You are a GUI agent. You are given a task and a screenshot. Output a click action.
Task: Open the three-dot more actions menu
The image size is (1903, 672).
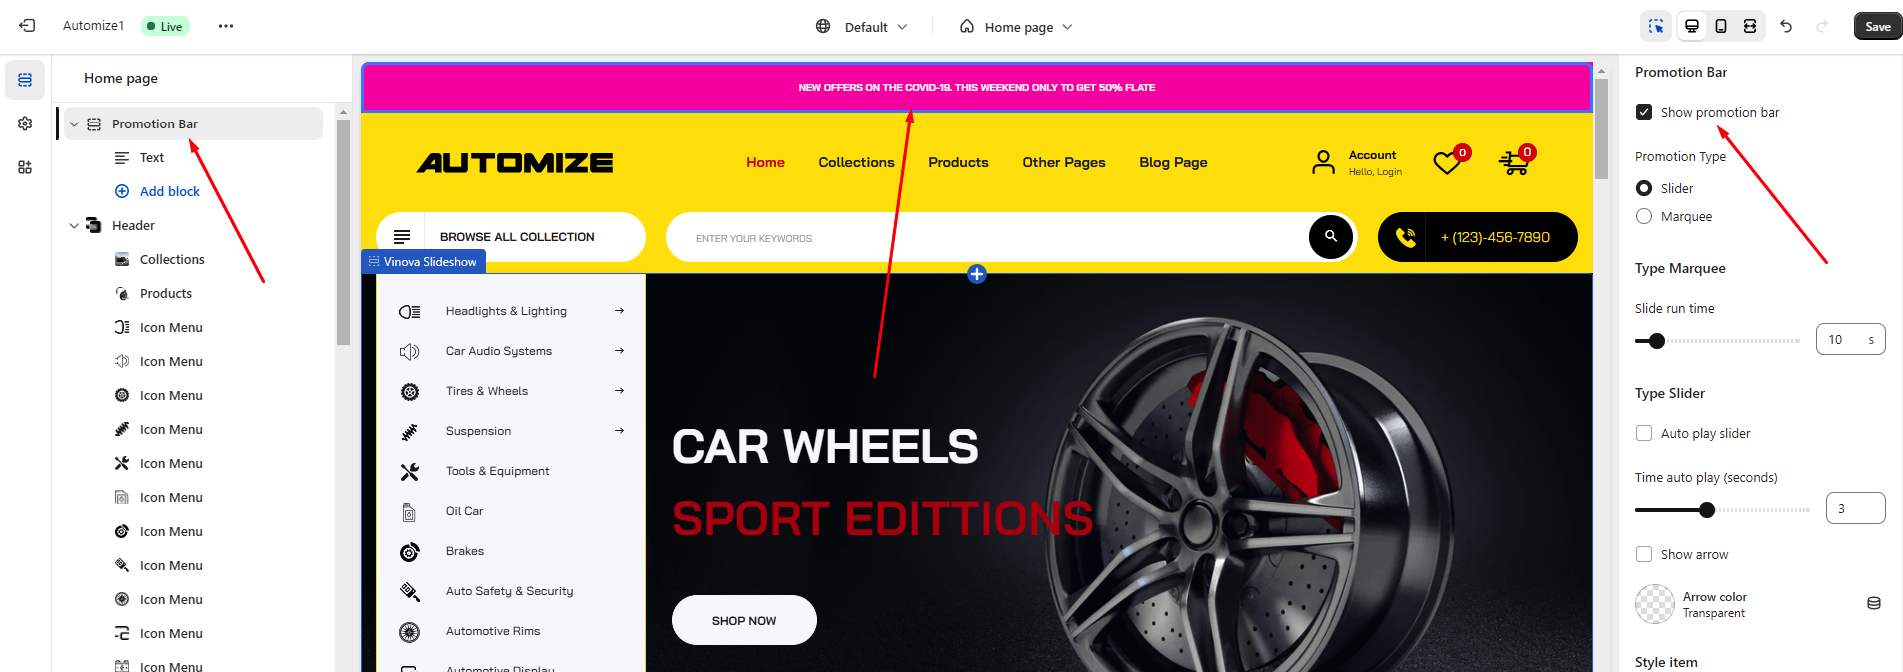coord(226,26)
